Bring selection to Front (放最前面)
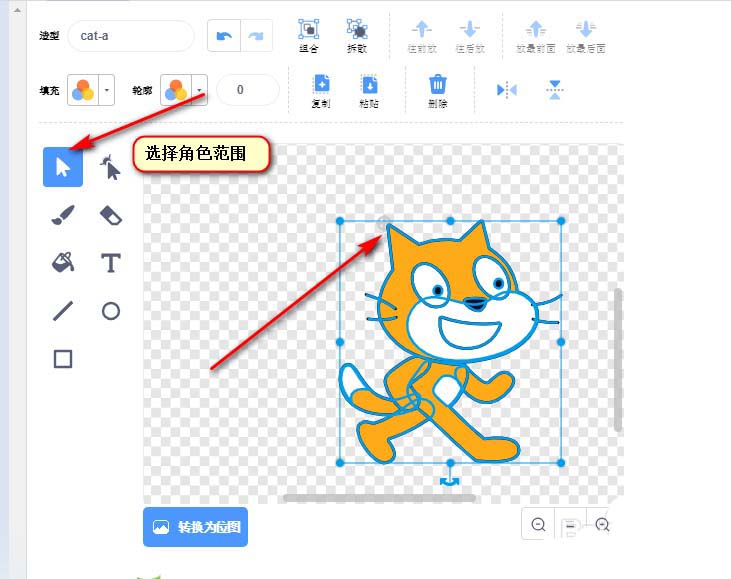 [536, 36]
